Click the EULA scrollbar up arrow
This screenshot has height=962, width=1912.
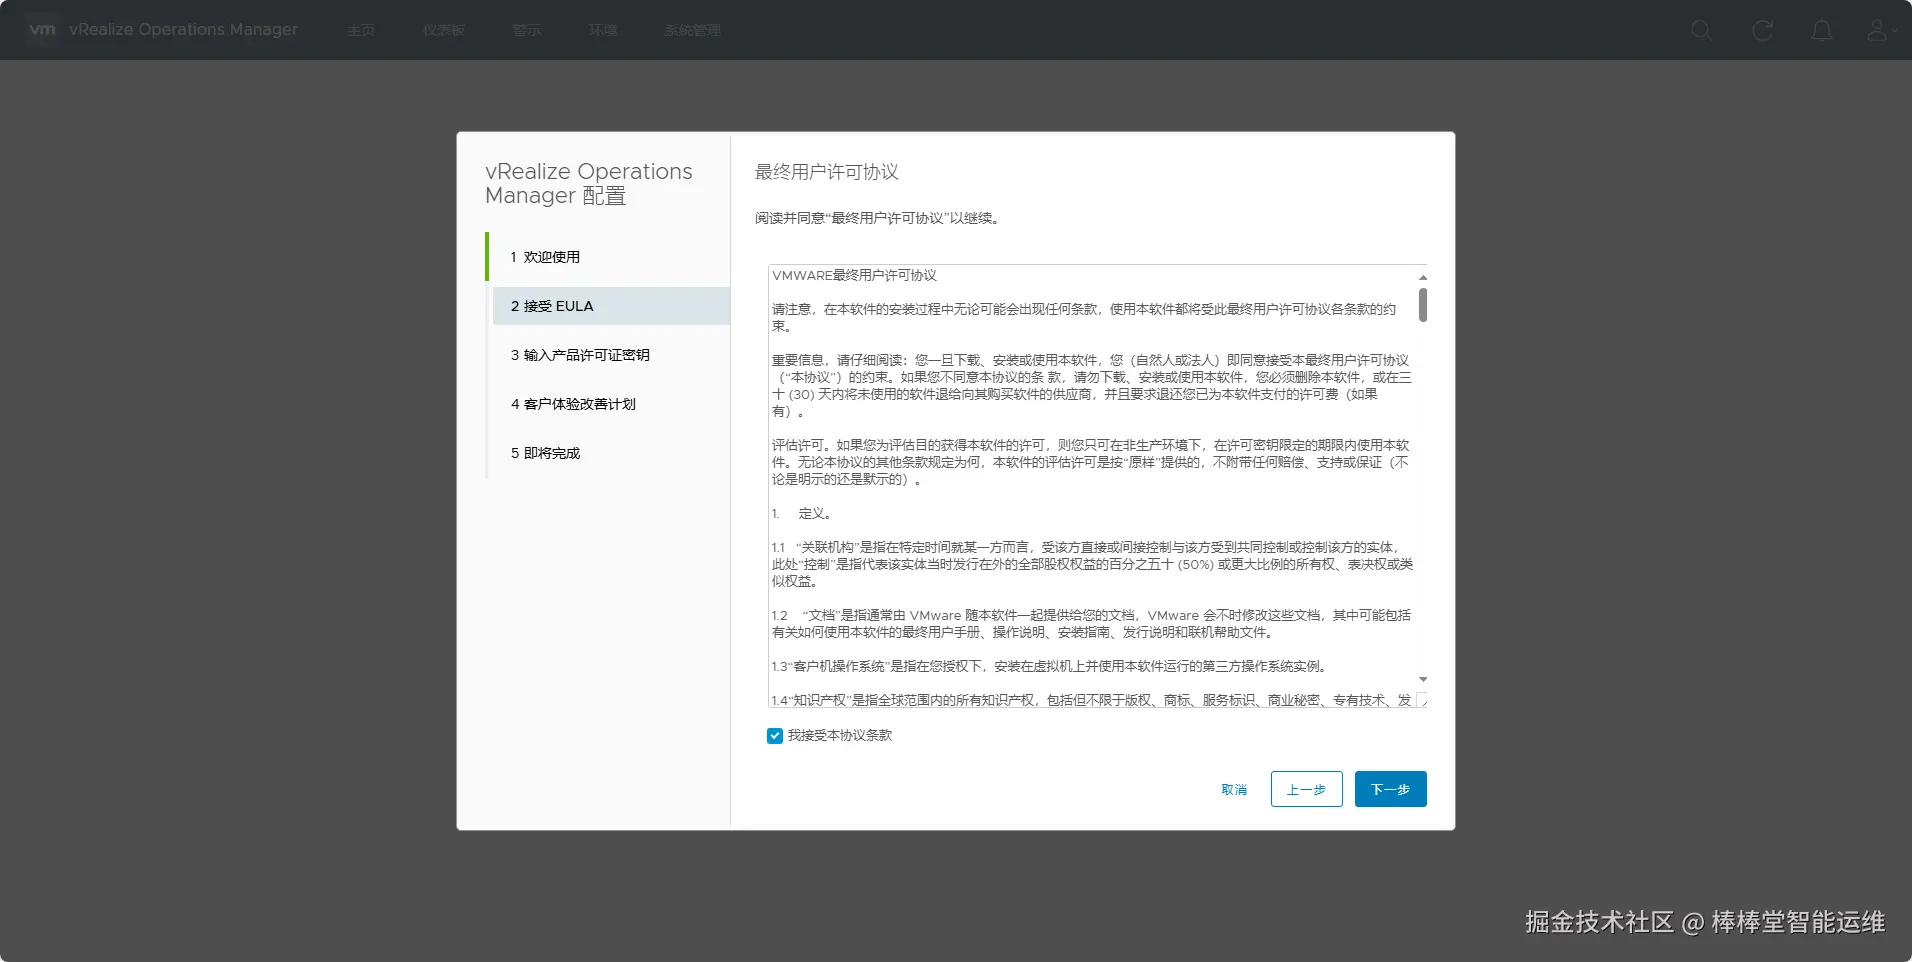tap(1422, 277)
